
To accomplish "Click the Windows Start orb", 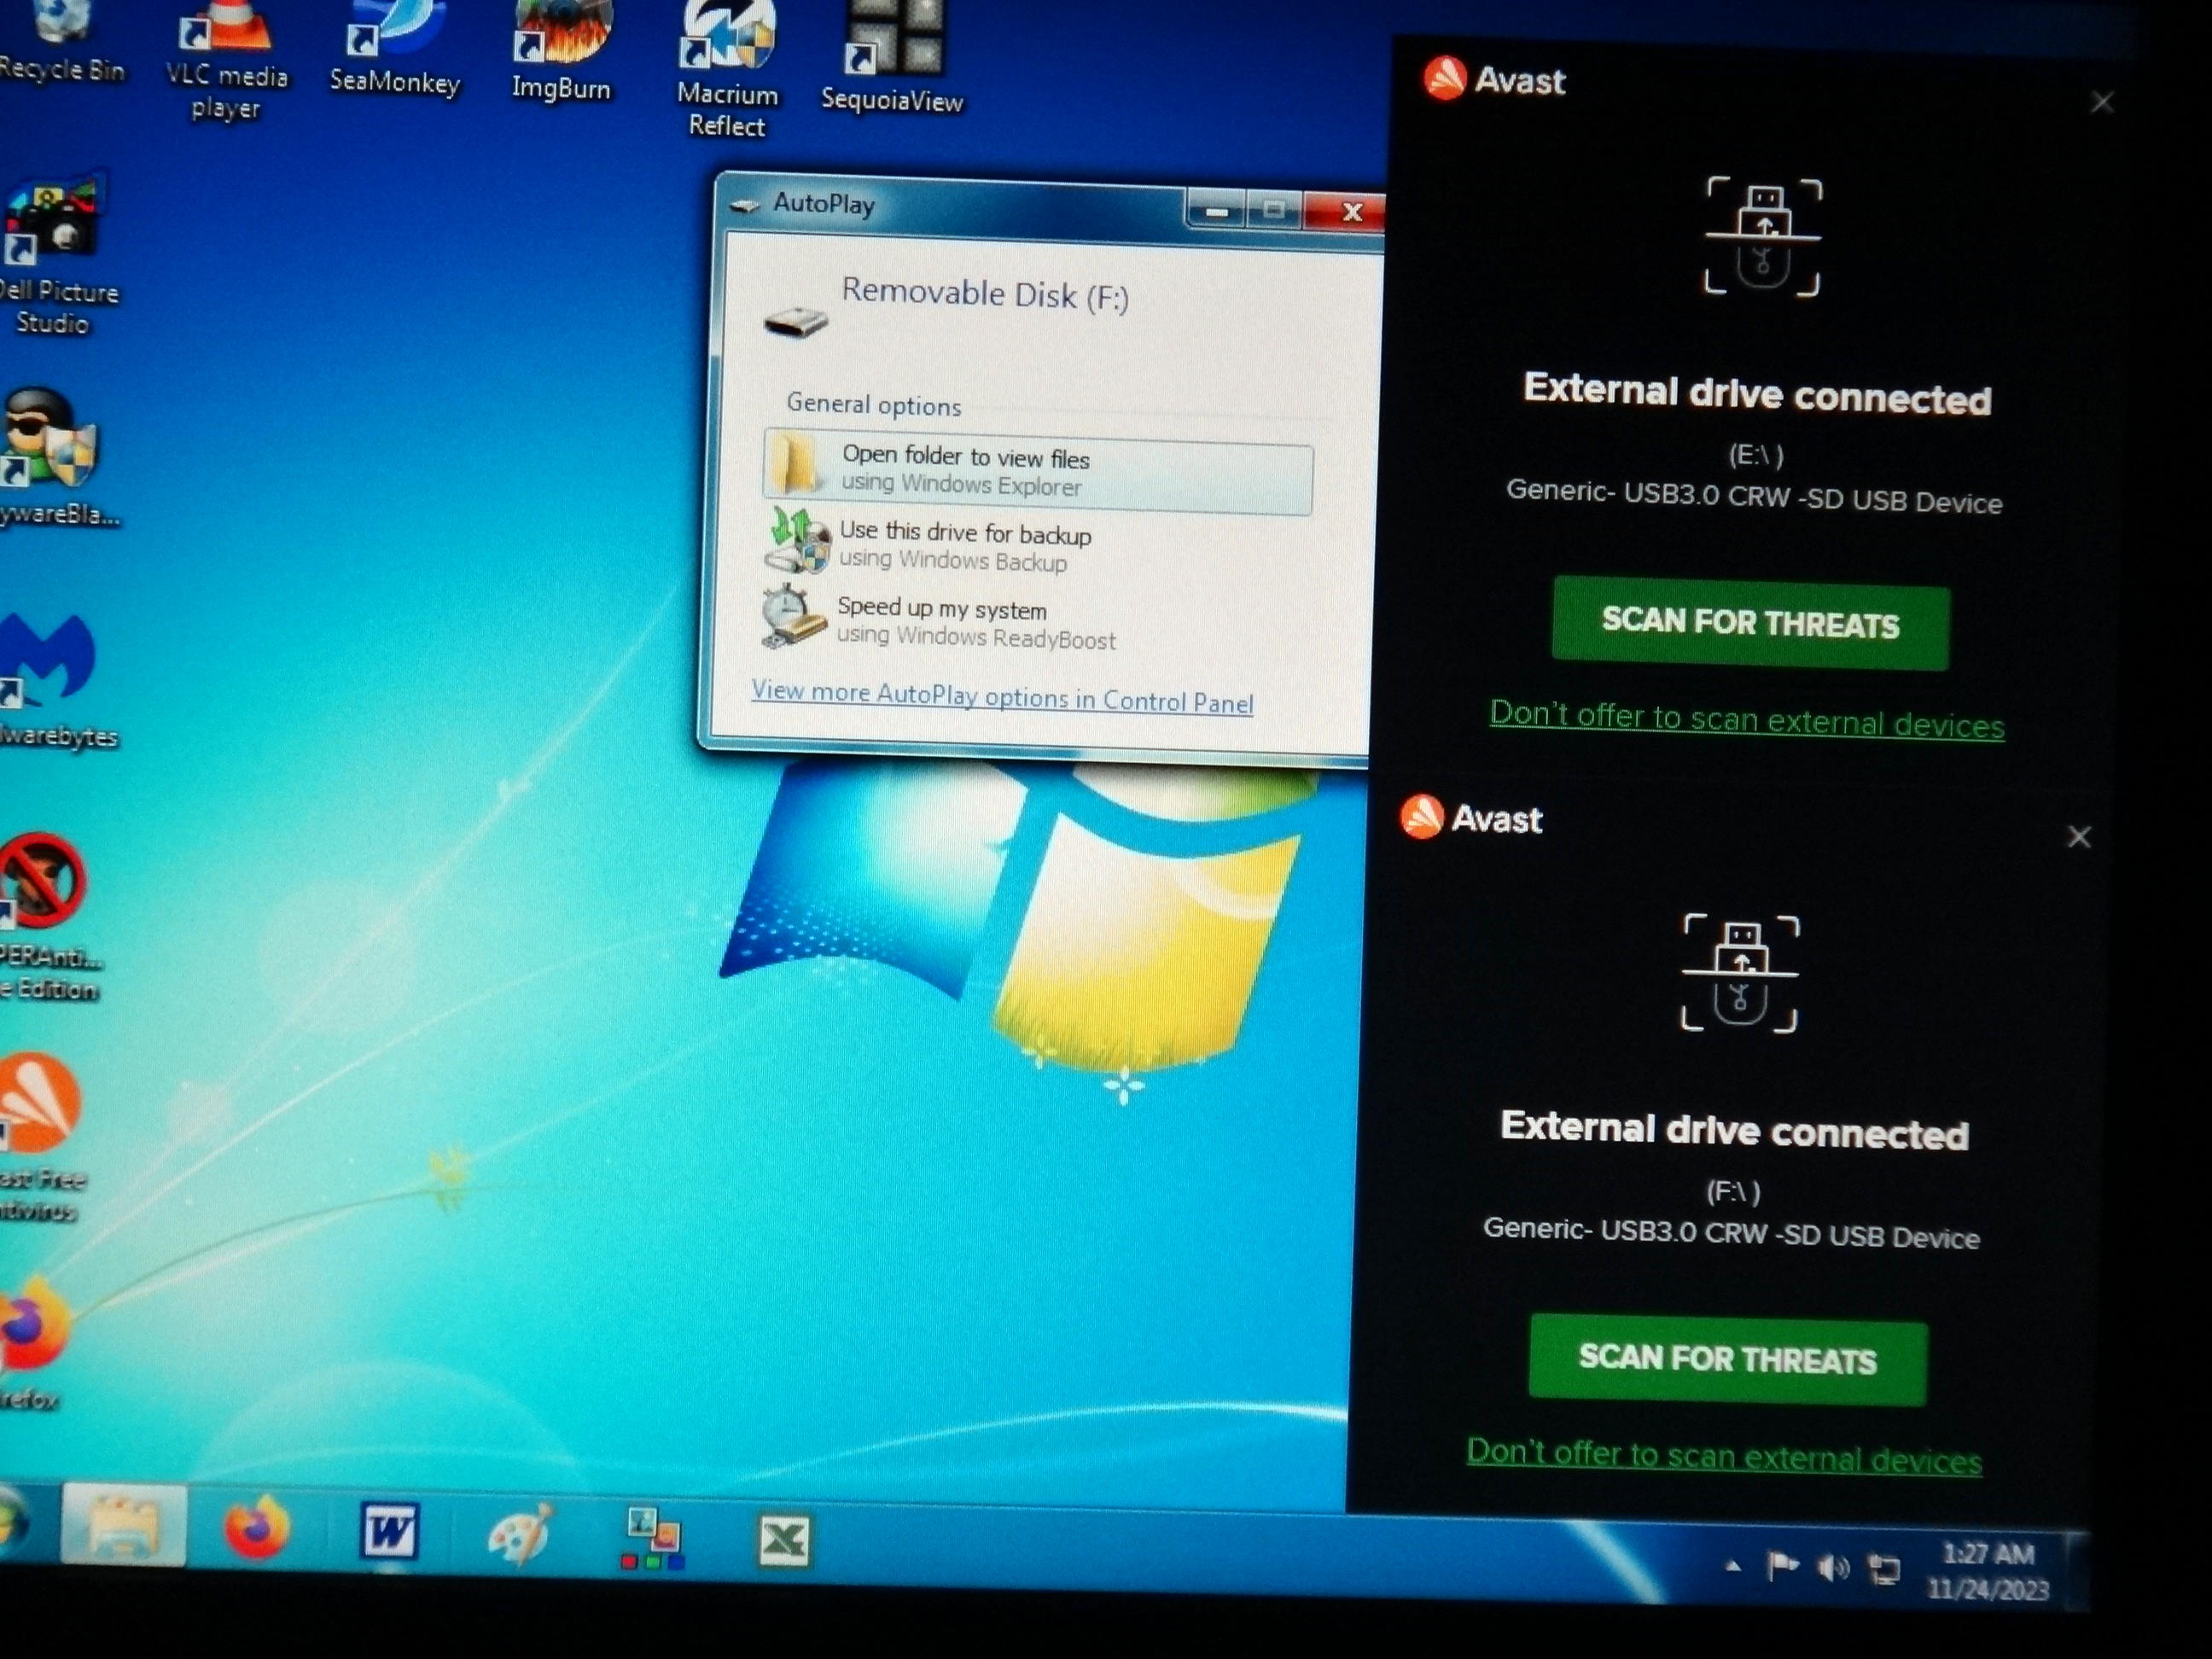I will (12, 1522).
